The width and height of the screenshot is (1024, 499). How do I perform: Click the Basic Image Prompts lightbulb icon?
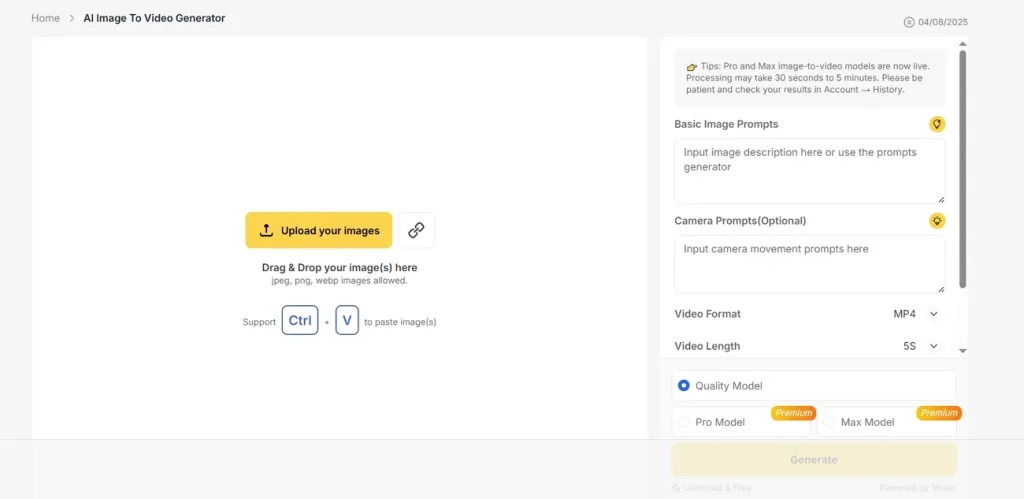[x=937, y=124]
